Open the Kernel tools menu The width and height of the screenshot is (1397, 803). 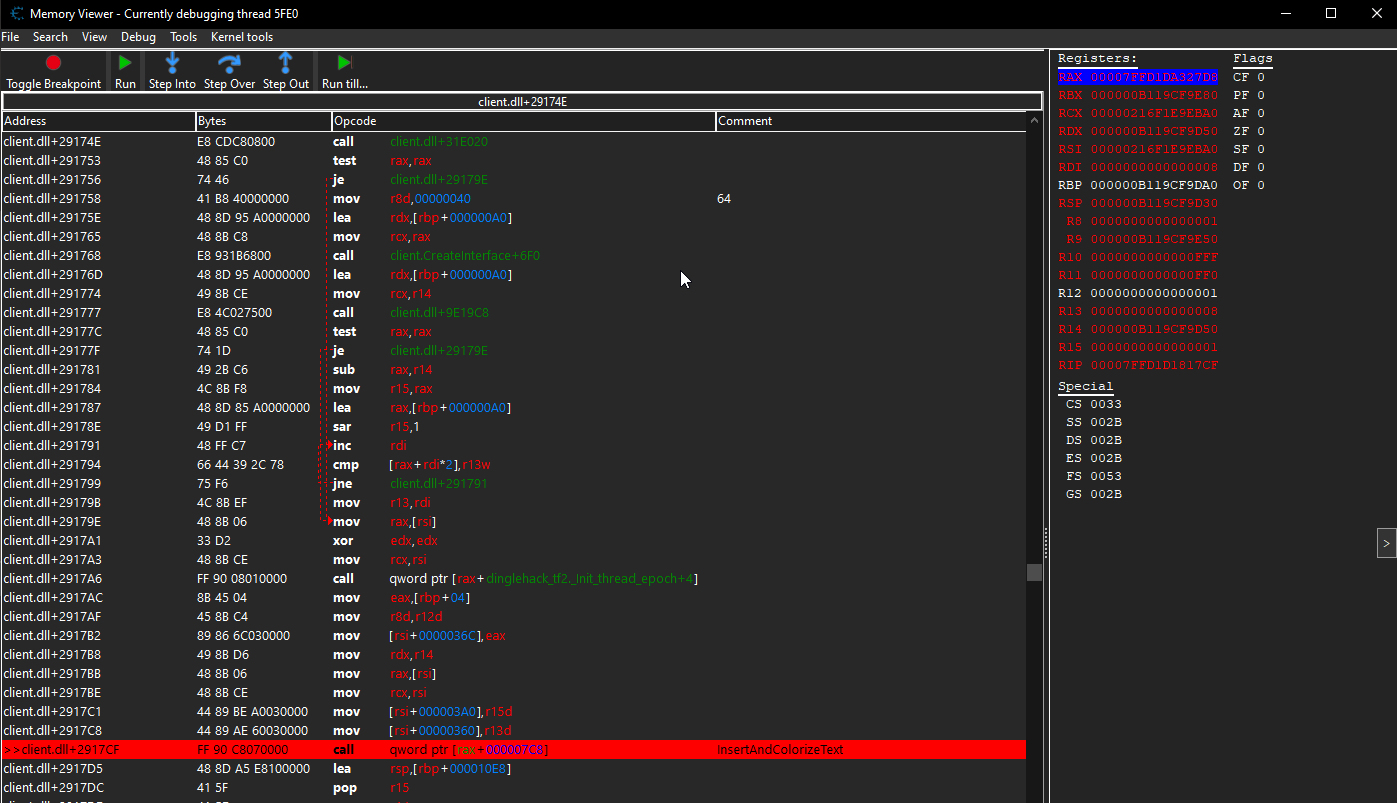pos(242,37)
